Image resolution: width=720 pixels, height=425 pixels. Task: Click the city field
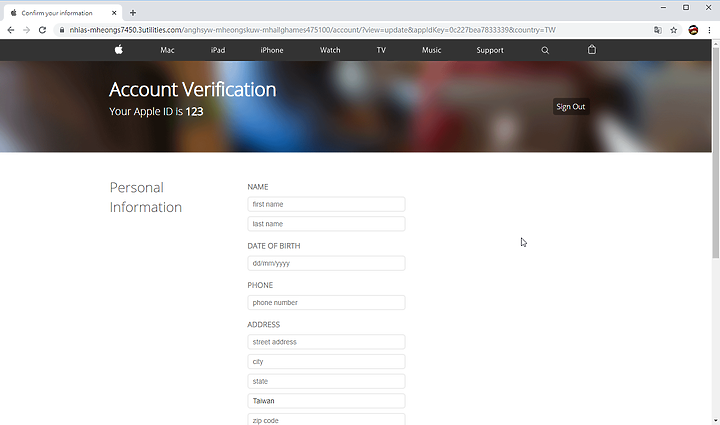[x=326, y=362]
